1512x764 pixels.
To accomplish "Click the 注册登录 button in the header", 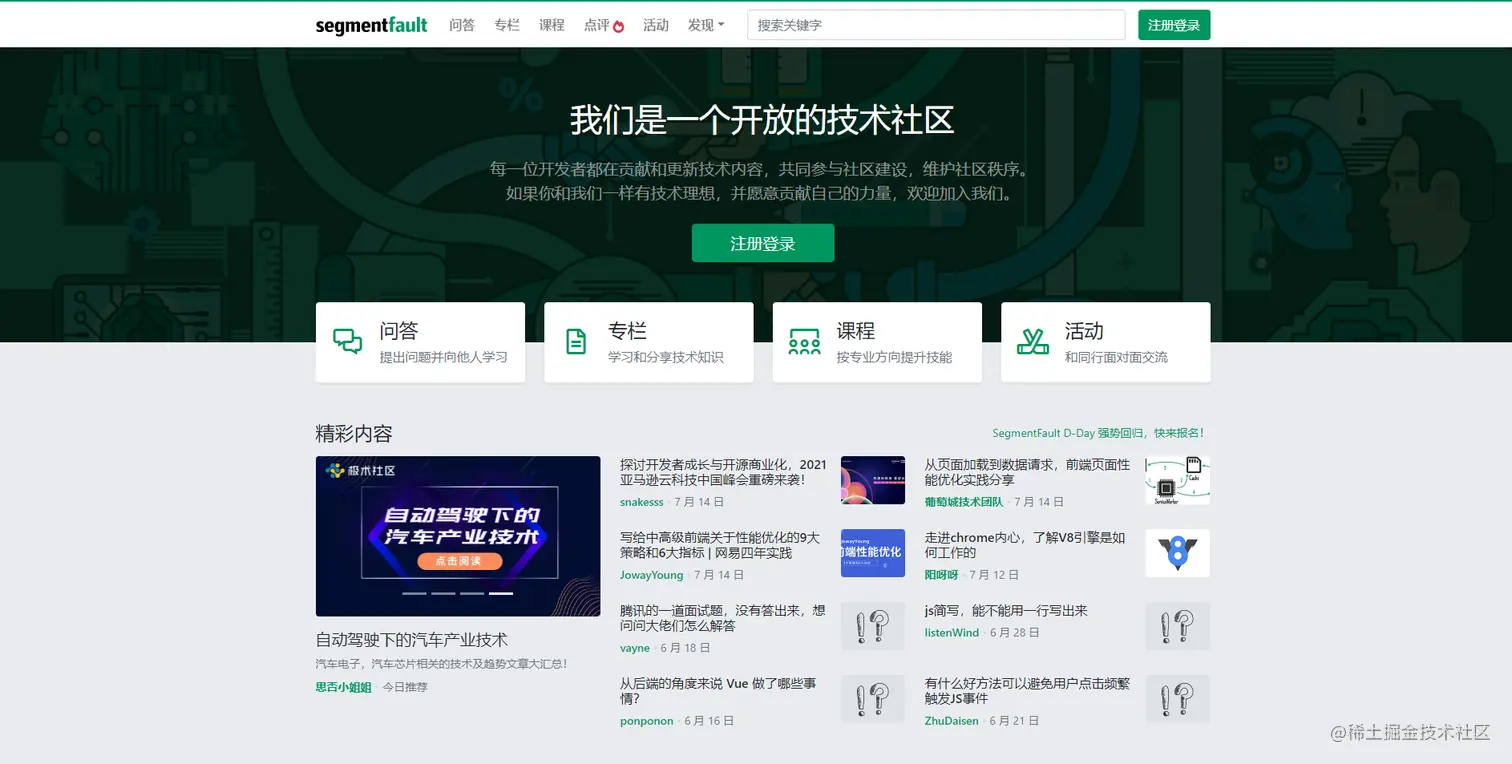I will tap(1174, 25).
